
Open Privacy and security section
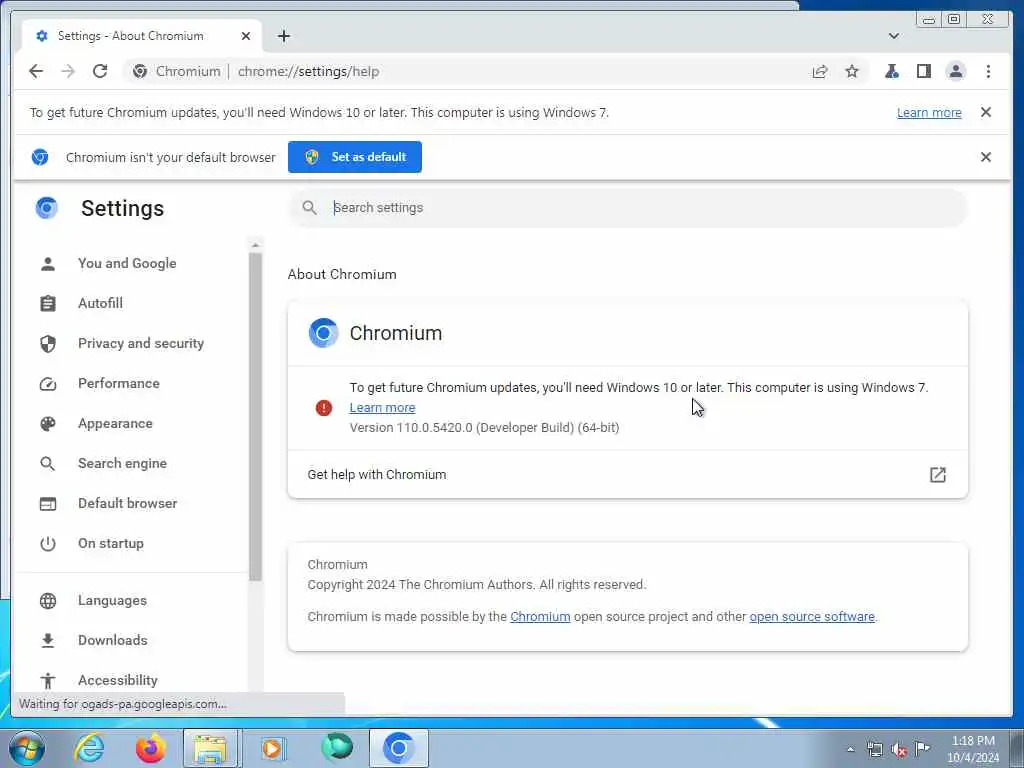[x=141, y=344]
